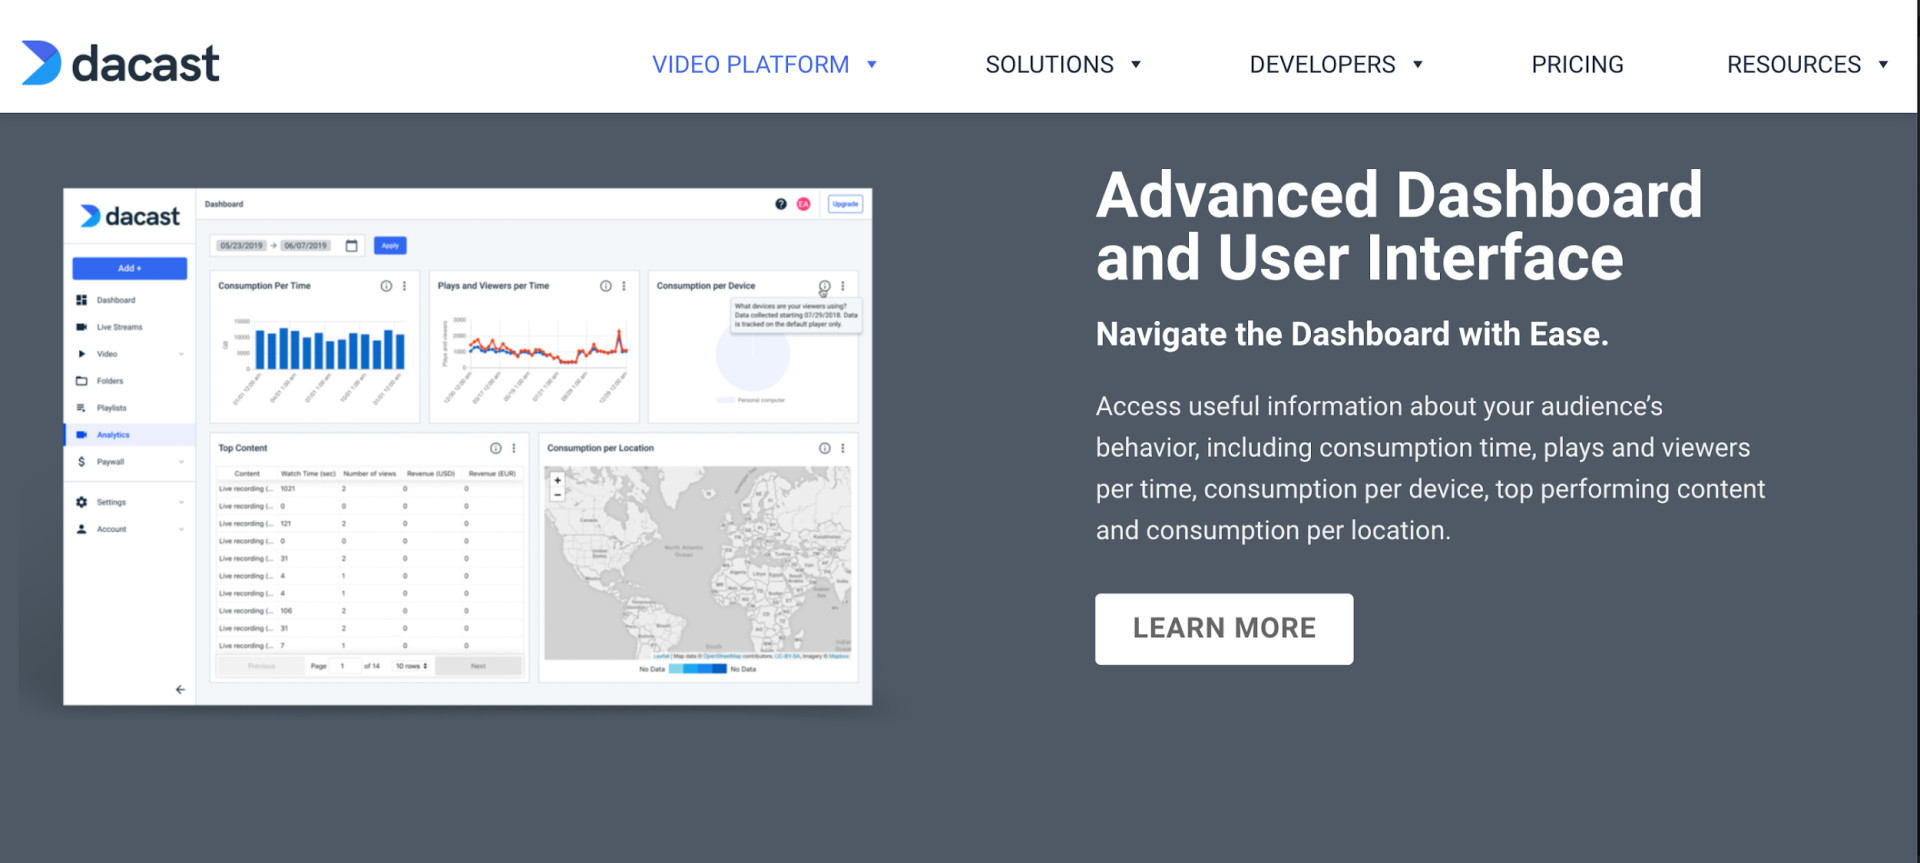The width and height of the screenshot is (1920, 863).
Task: Show info for Consumption per Location
Action: [x=824, y=448]
